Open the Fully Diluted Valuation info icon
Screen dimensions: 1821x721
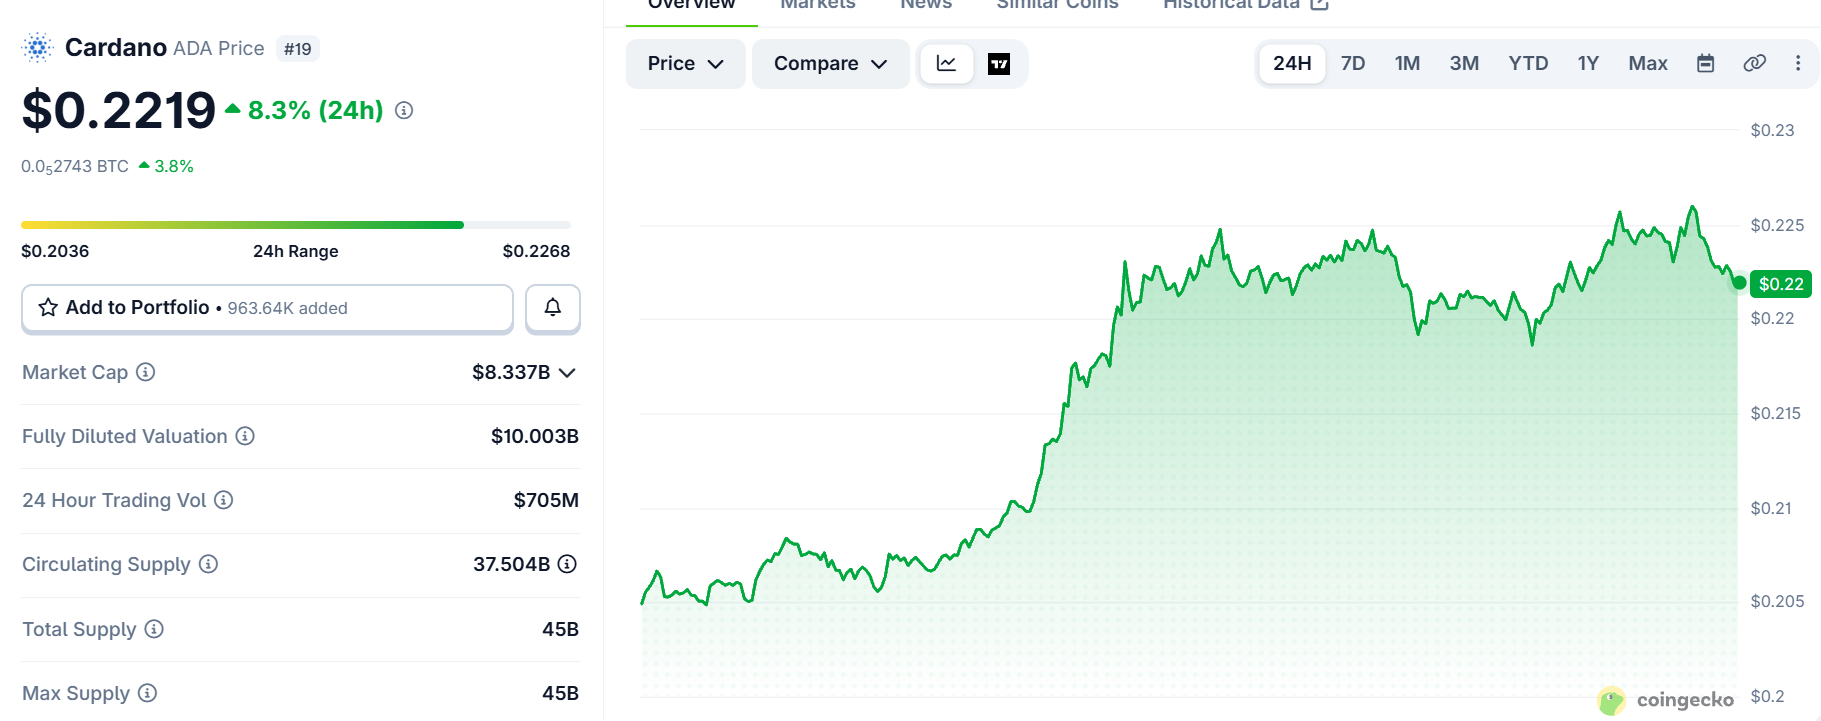click(245, 436)
